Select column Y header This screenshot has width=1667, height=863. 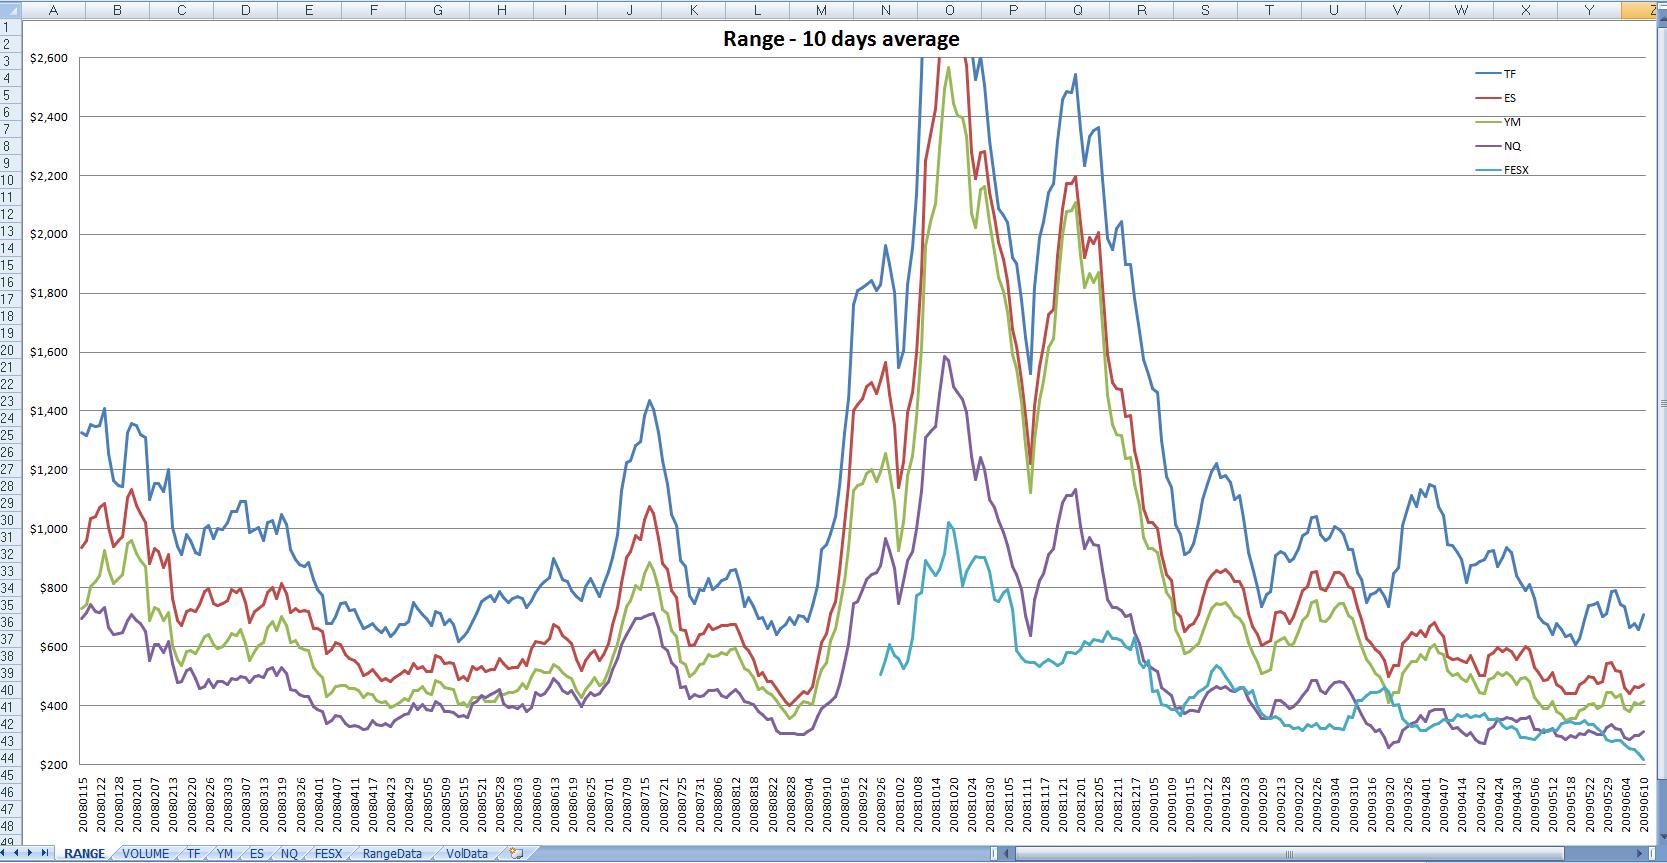1589,10
